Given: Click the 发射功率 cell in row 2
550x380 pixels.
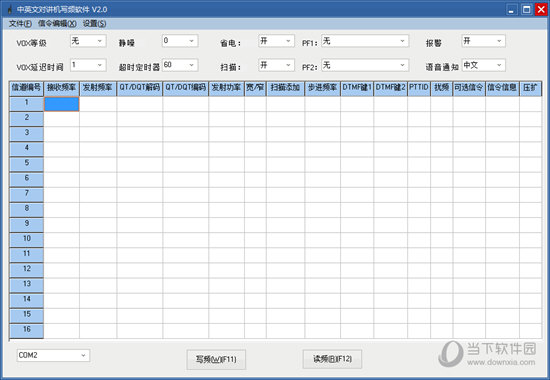Looking at the screenshot, I should pos(227,119).
